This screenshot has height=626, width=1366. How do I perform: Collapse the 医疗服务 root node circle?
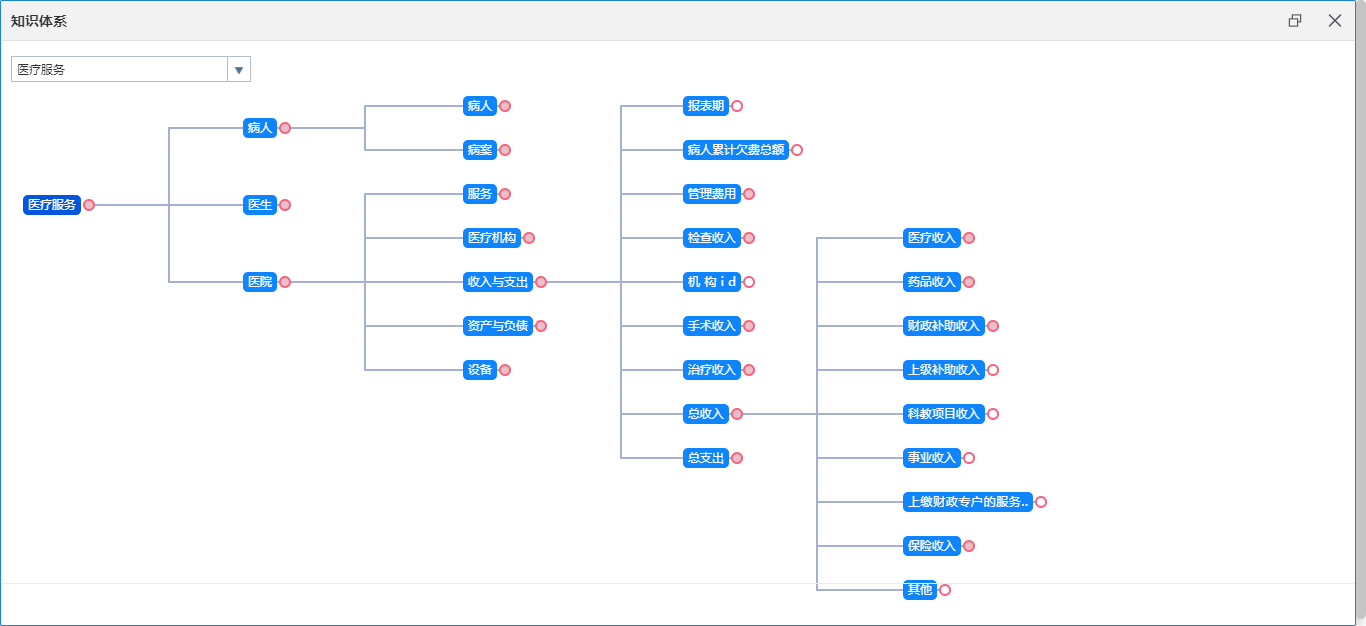[x=89, y=205]
